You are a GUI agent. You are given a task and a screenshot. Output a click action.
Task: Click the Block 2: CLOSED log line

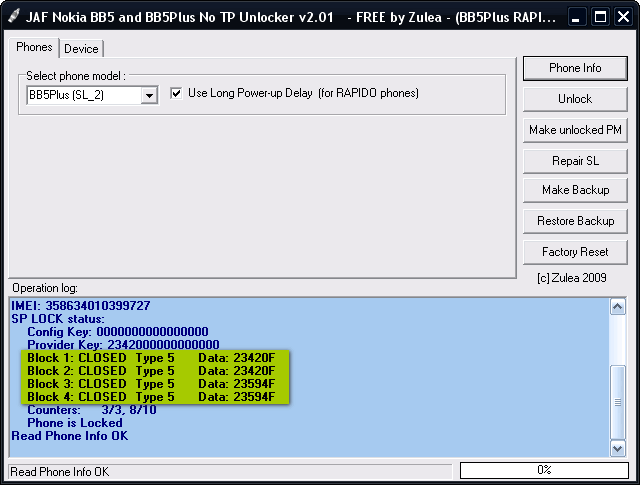(151, 371)
